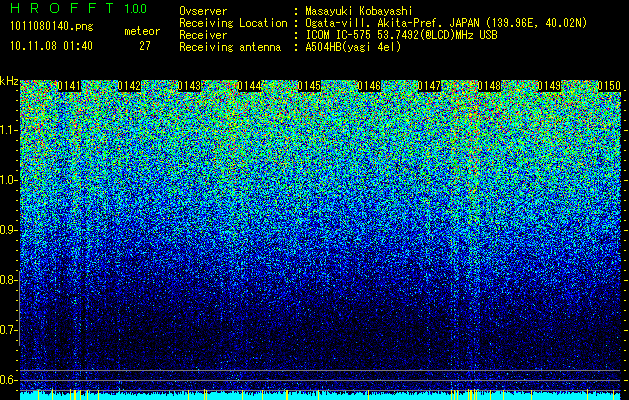Click the 0143 time marker
The image size is (629, 400).
[189, 86]
